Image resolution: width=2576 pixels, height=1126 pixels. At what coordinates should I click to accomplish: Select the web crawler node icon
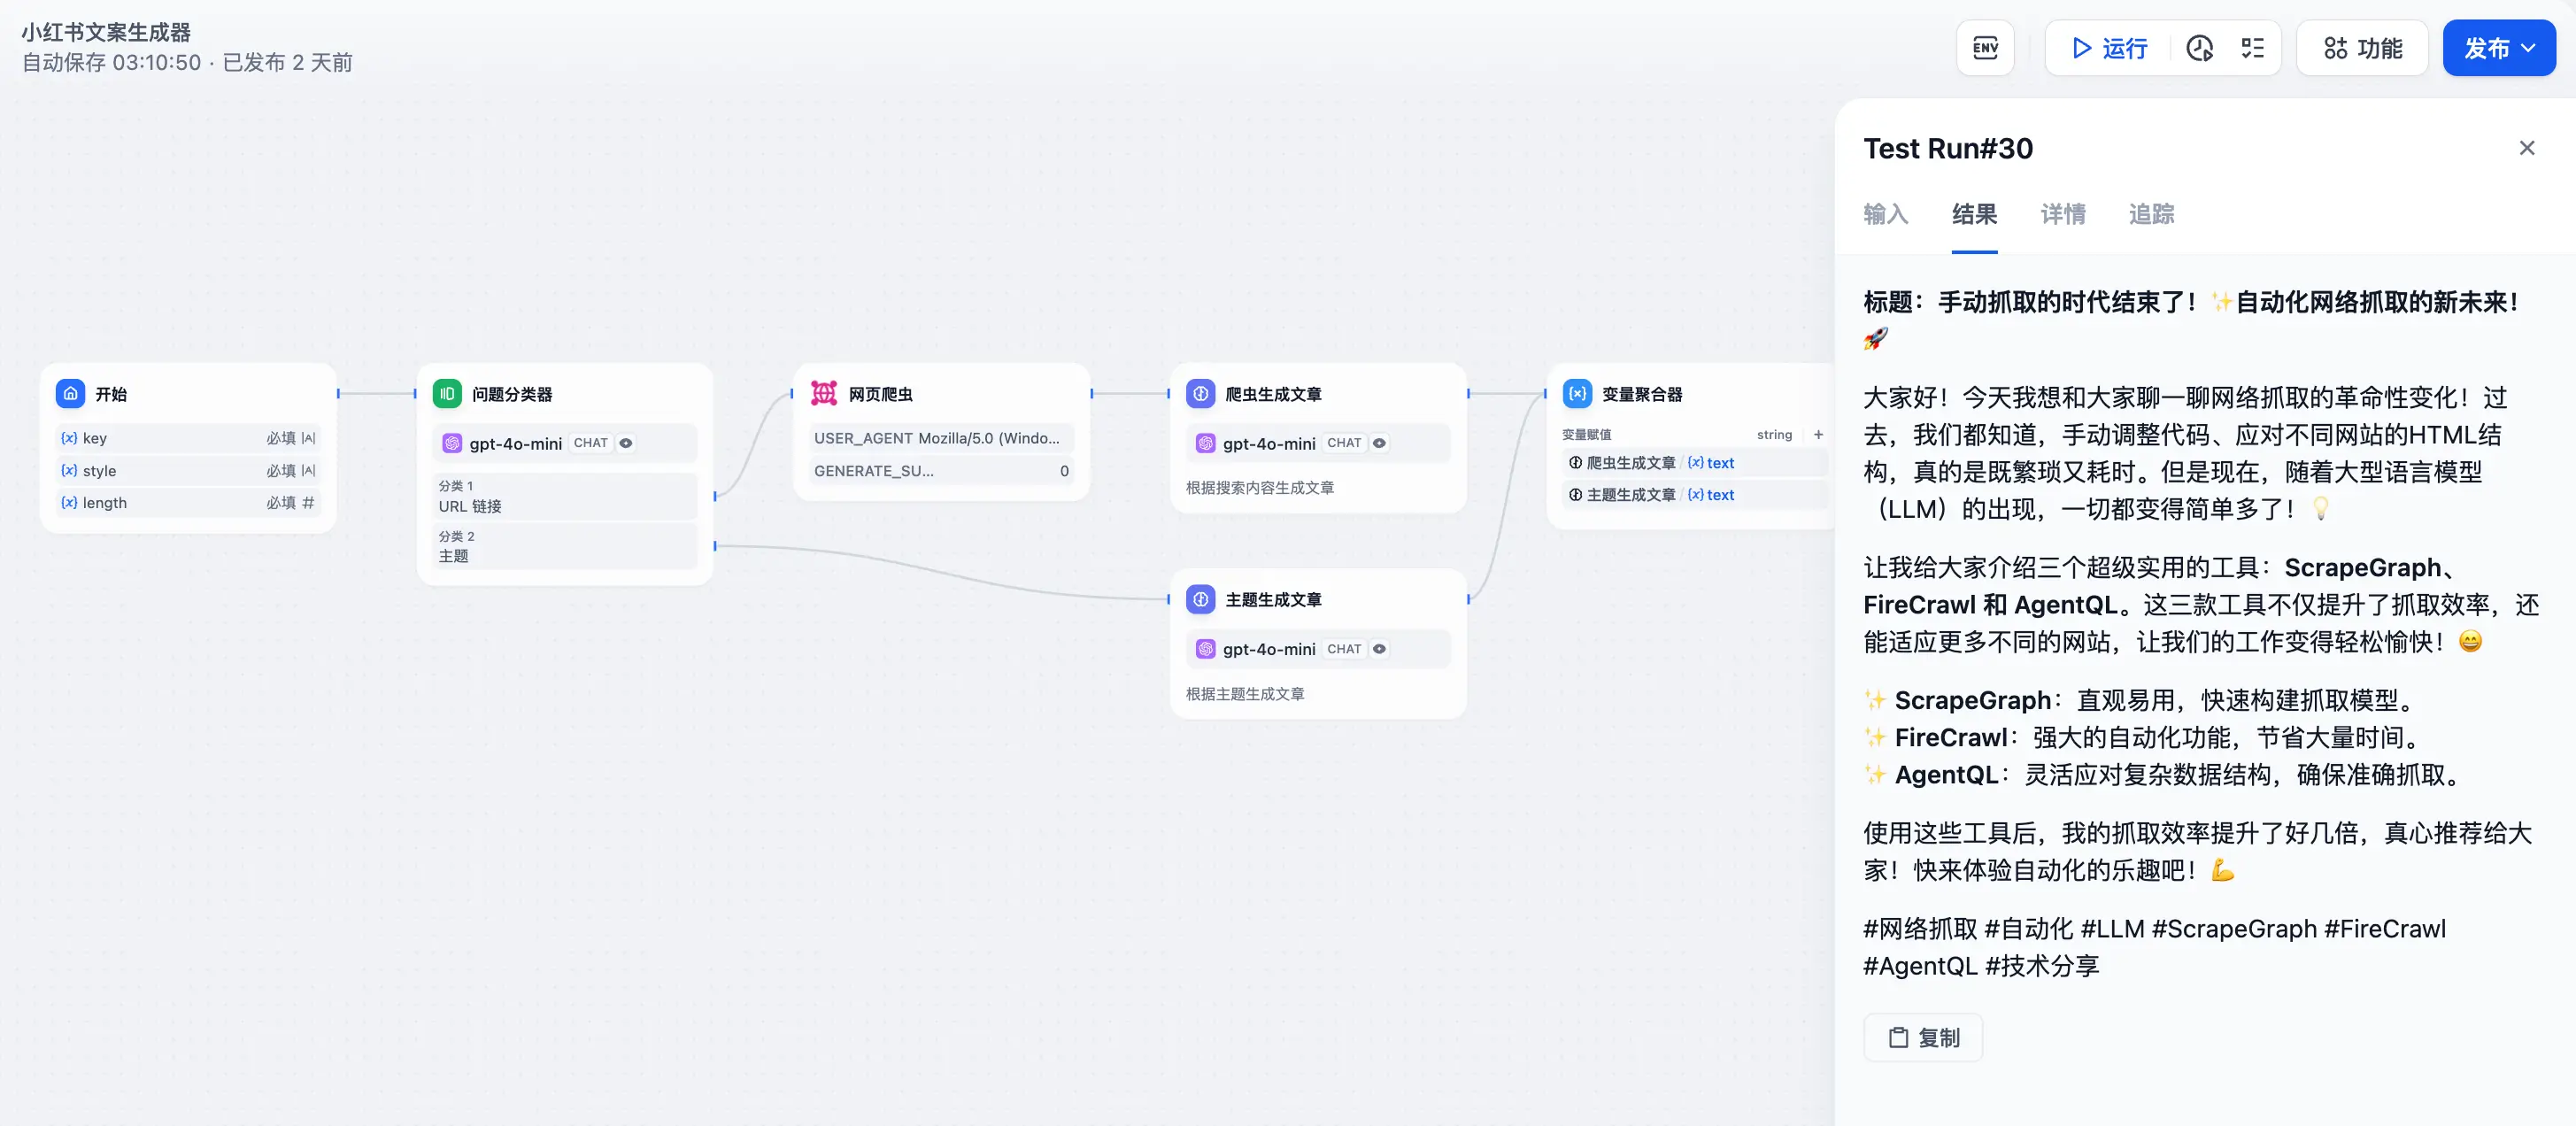tap(824, 394)
